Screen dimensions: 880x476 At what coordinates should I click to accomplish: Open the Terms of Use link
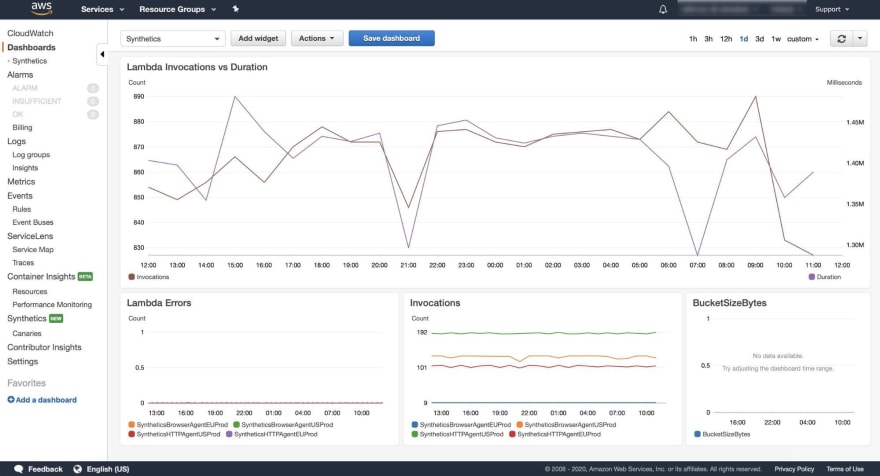845,469
